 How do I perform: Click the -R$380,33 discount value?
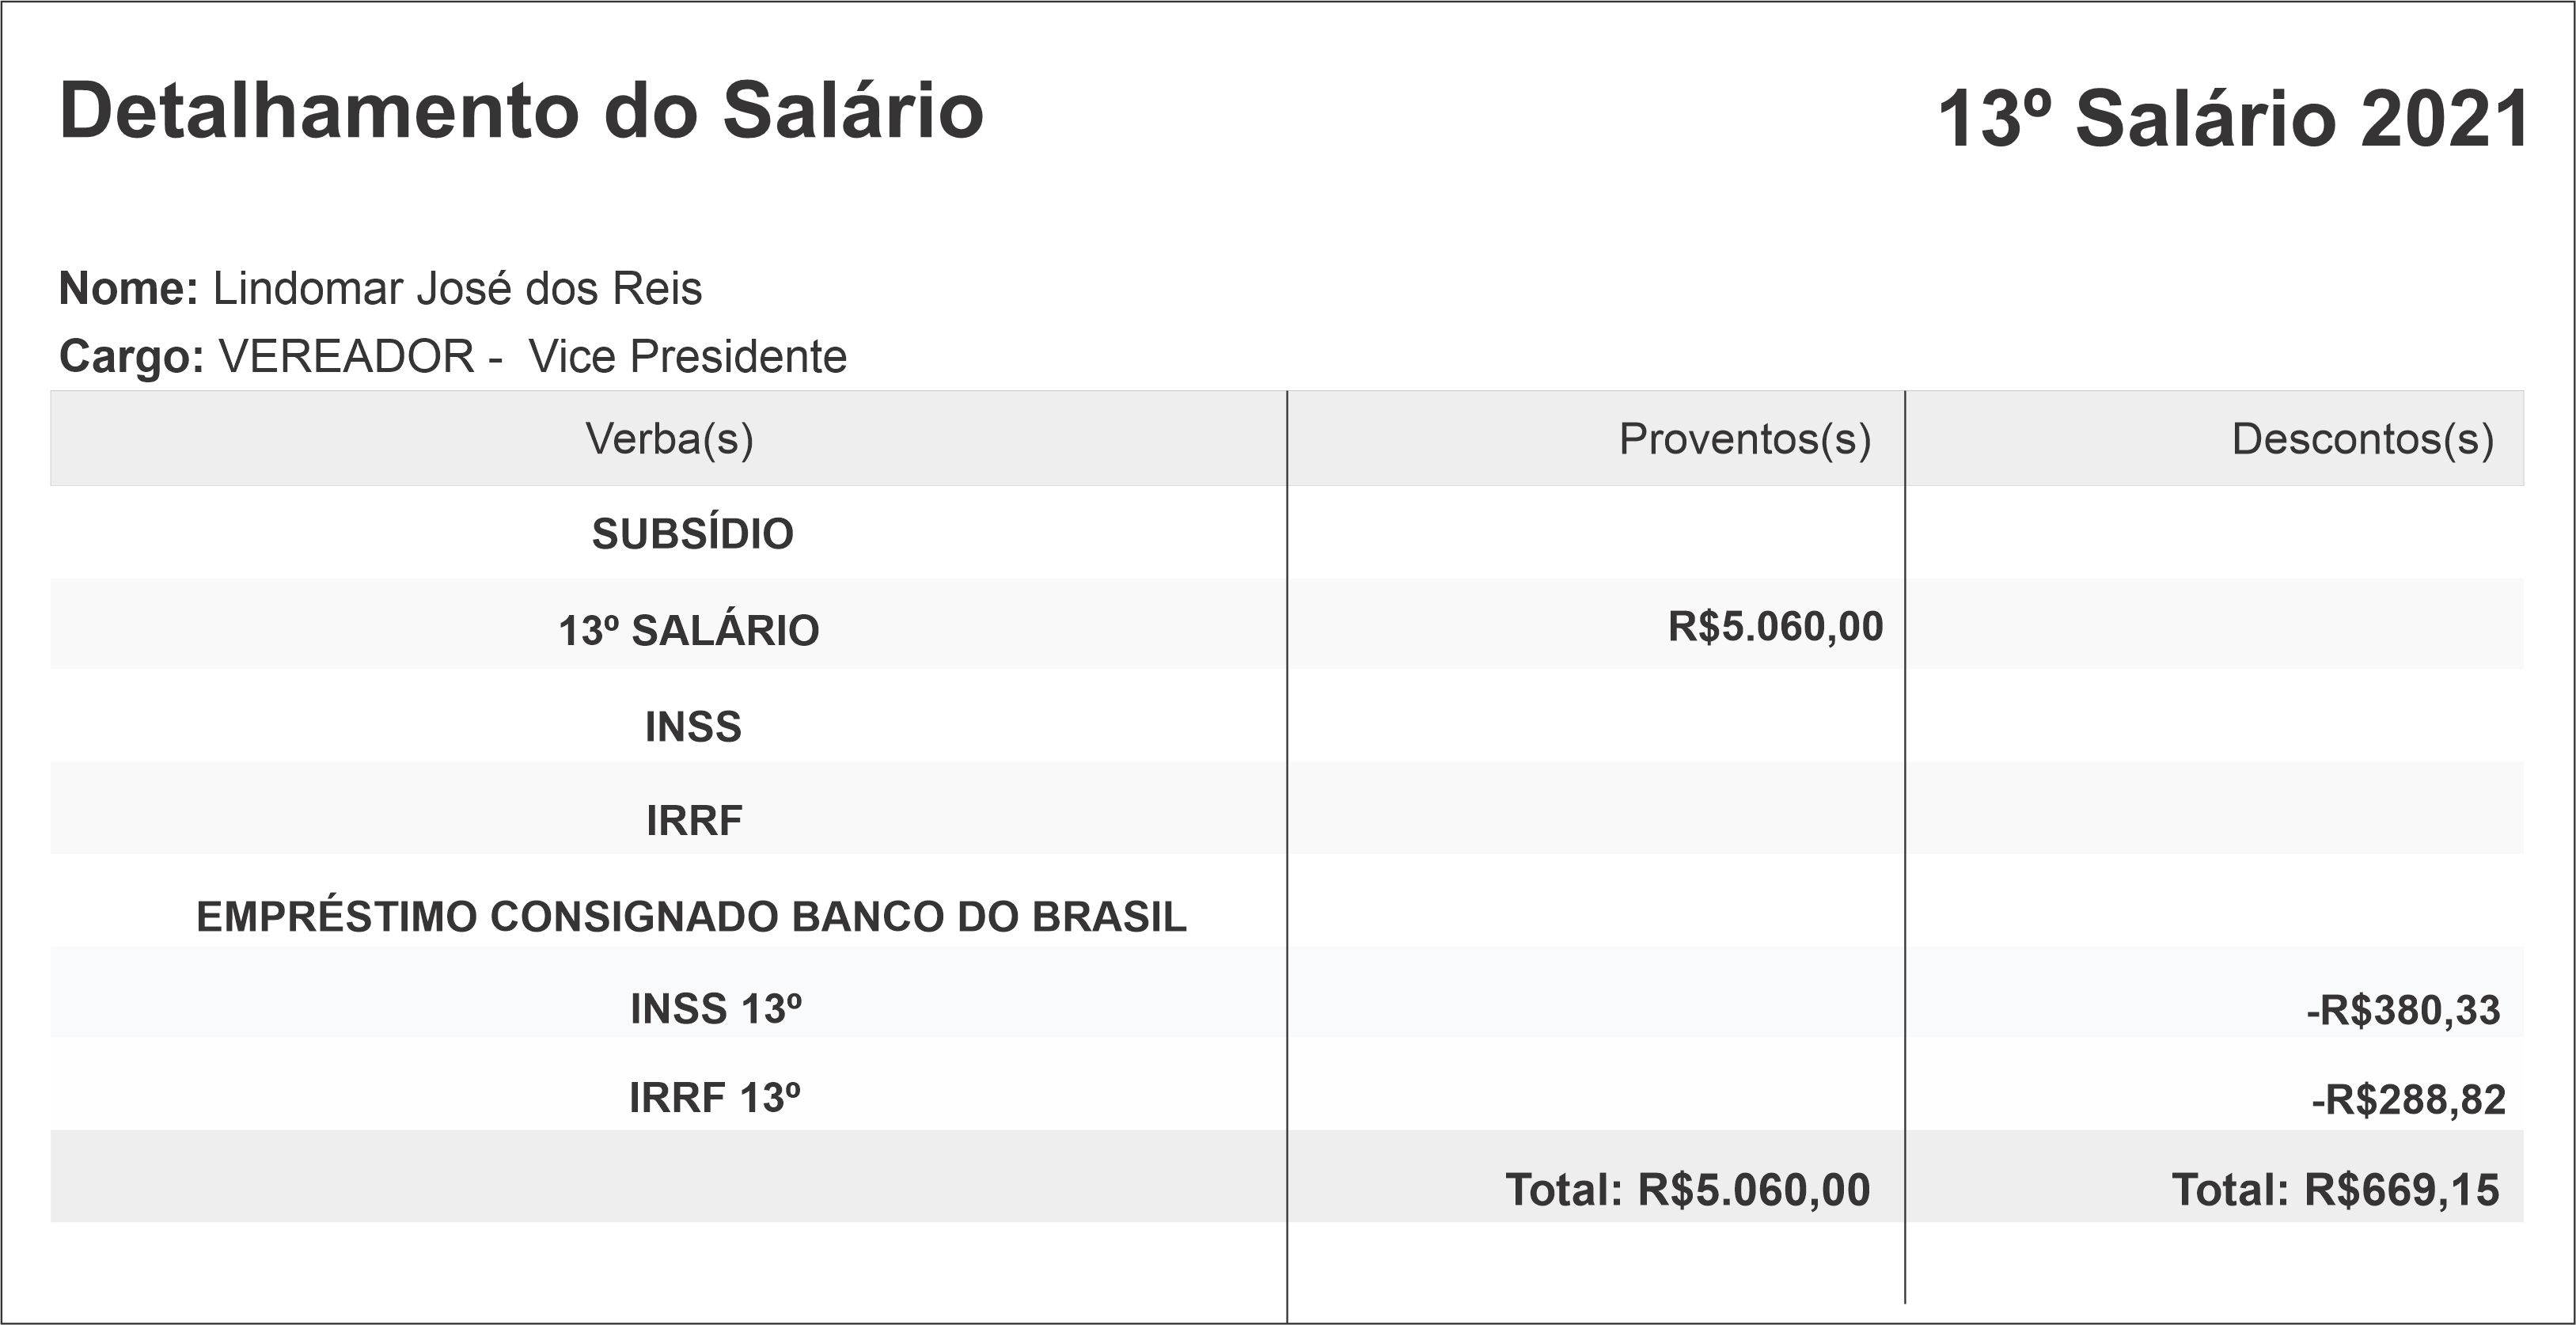2403,1011
